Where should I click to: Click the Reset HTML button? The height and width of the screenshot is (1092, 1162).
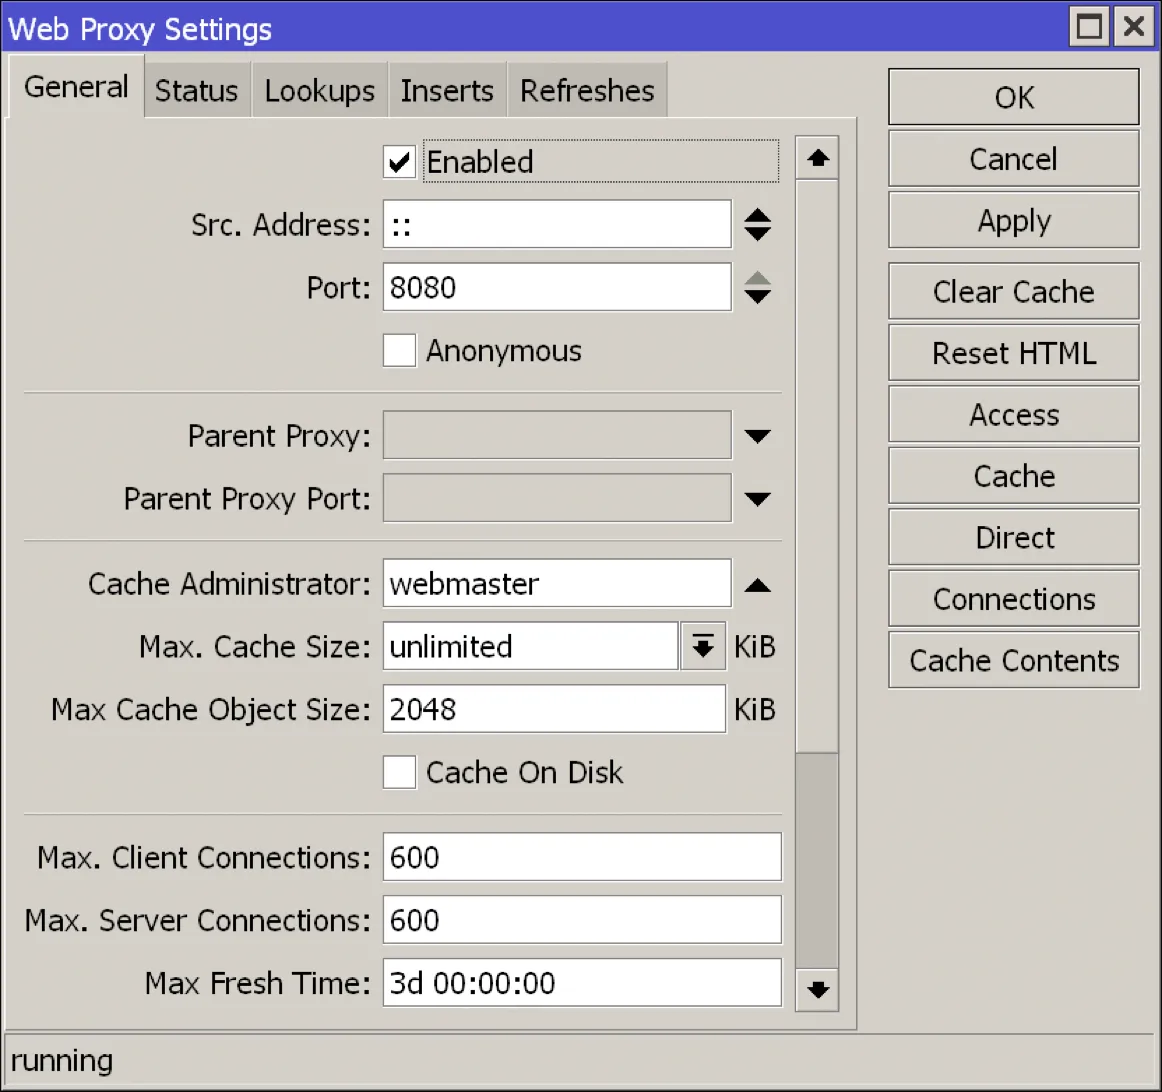coord(1014,353)
